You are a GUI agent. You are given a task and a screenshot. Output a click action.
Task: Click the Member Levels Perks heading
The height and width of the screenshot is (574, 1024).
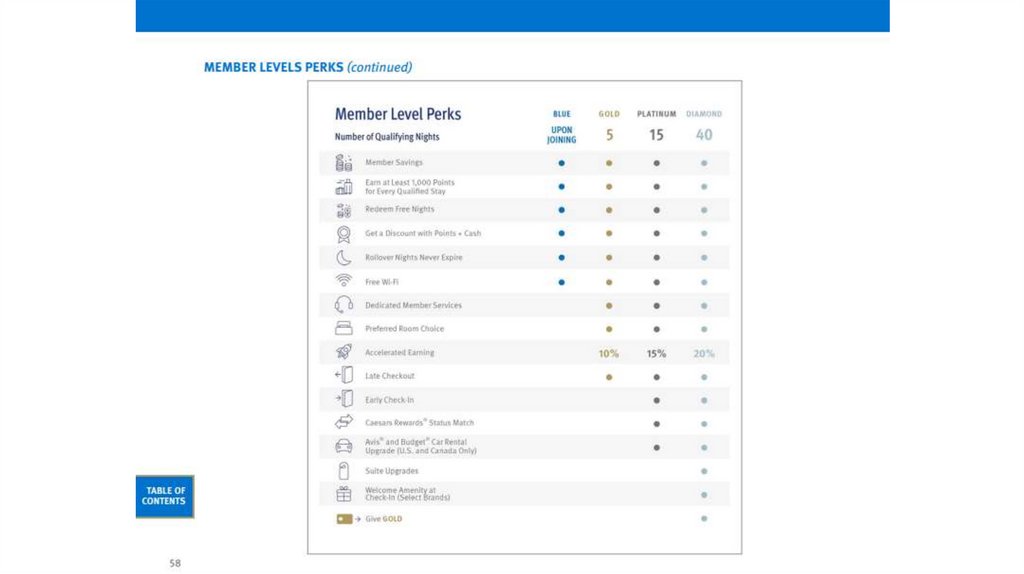[x=307, y=68]
